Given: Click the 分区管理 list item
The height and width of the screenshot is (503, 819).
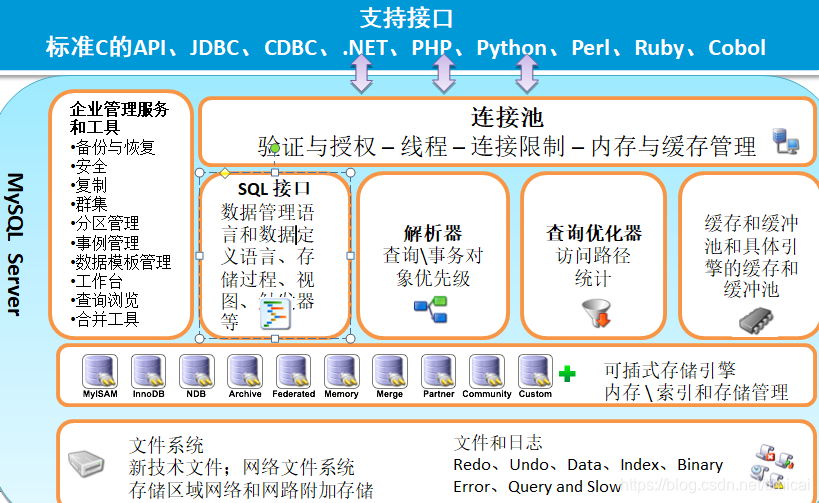Looking at the screenshot, I should click(x=105, y=224).
